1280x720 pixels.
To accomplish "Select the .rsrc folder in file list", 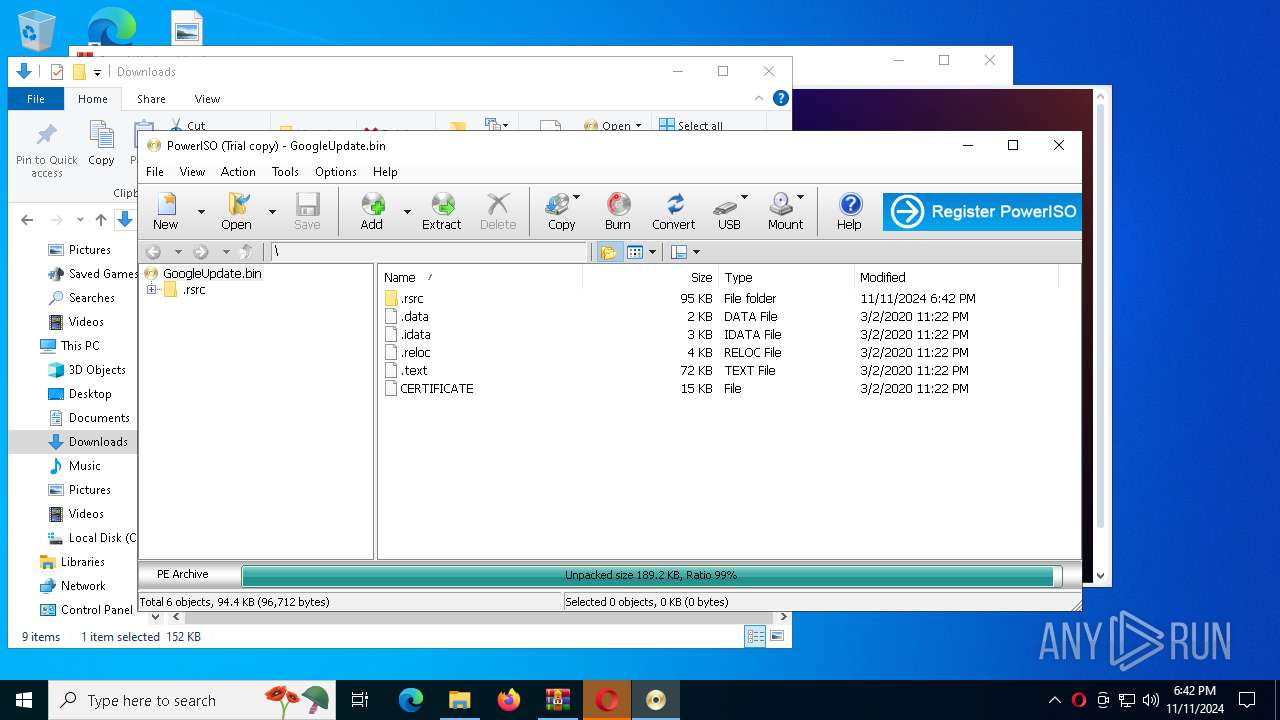I will coord(412,298).
